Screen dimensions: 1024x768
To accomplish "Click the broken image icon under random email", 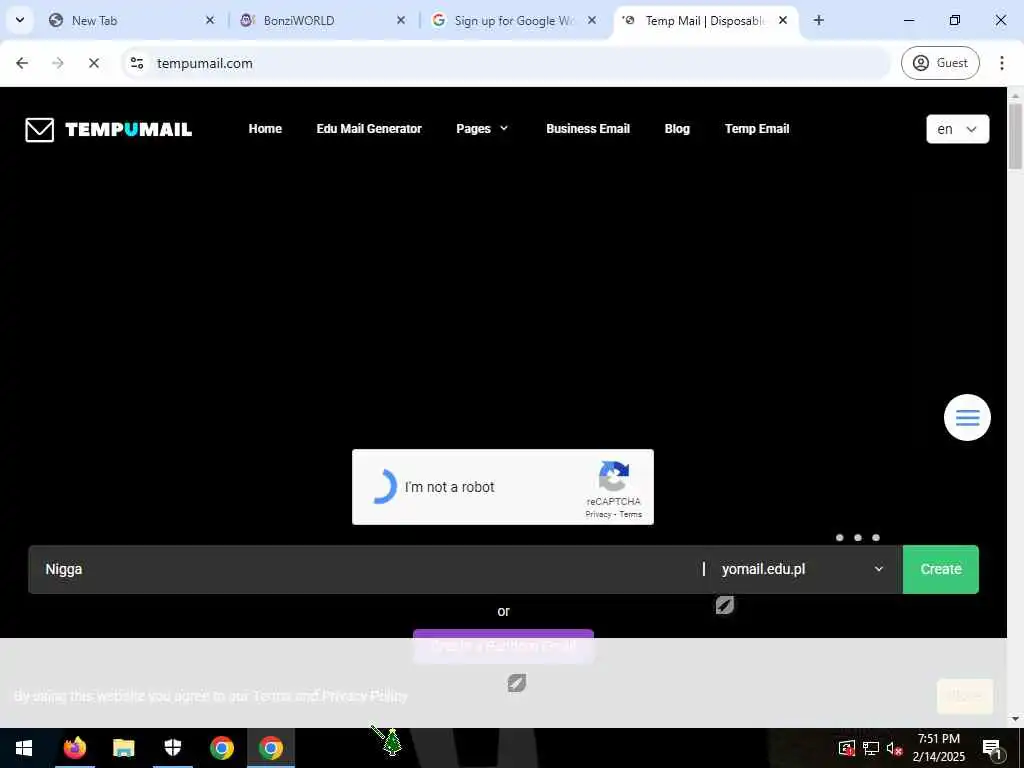I will coord(517,683).
